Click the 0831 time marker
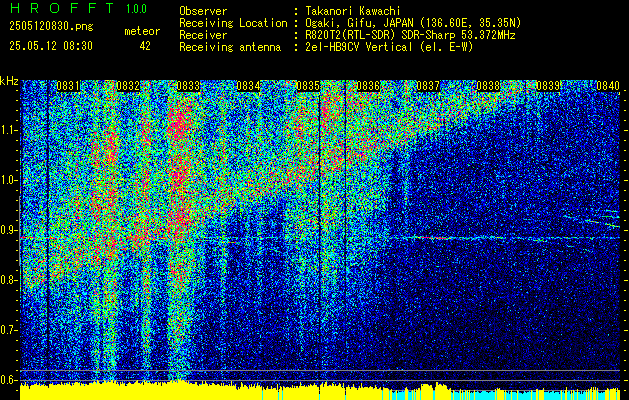 (68, 86)
